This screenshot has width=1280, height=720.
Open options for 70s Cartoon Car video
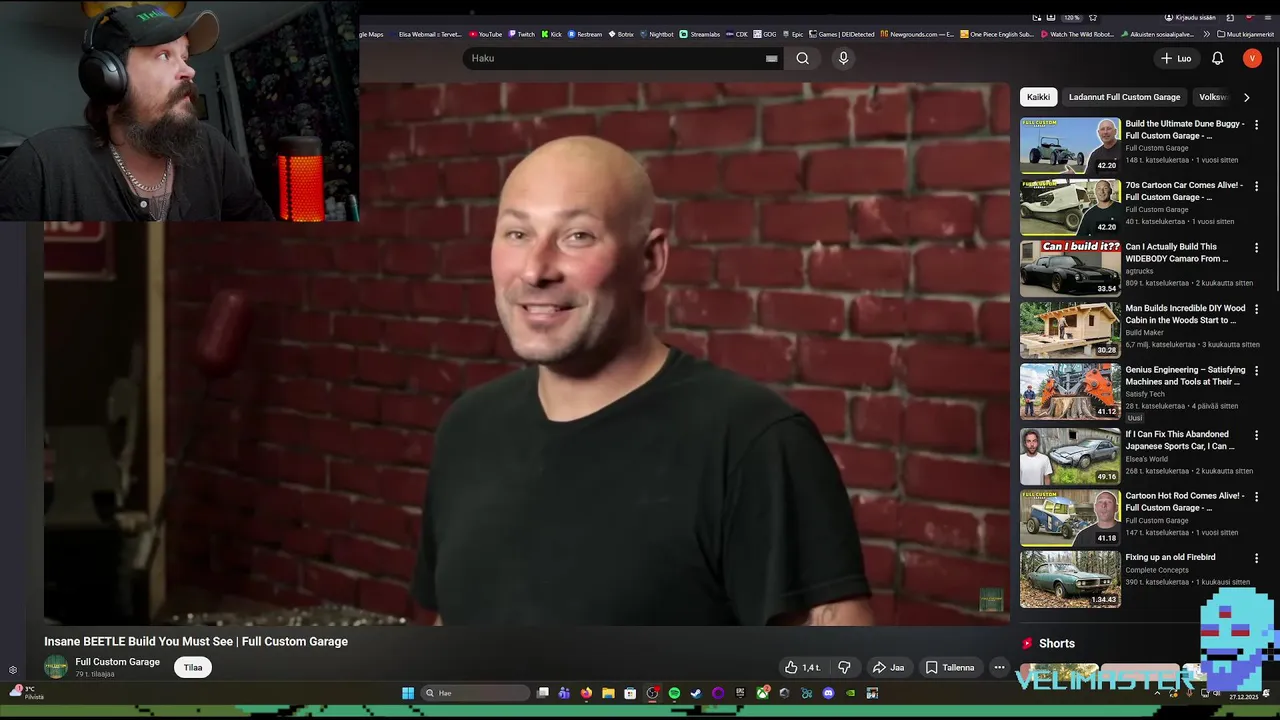[x=1257, y=187]
